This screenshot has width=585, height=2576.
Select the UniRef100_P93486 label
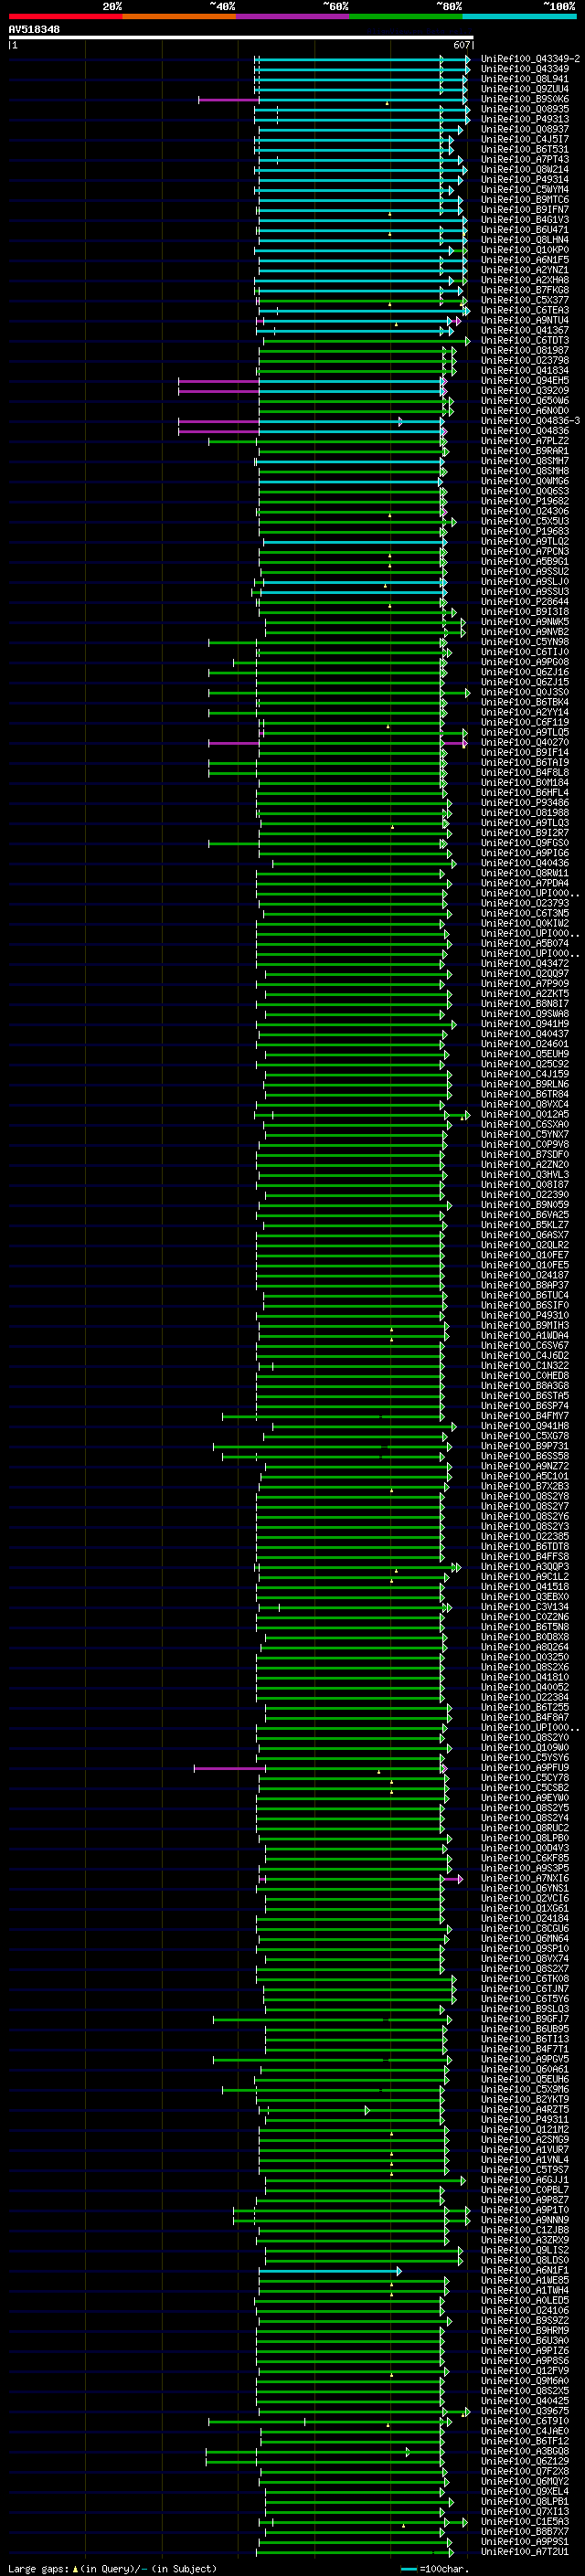pyautogui.click(x=524, y=802)
